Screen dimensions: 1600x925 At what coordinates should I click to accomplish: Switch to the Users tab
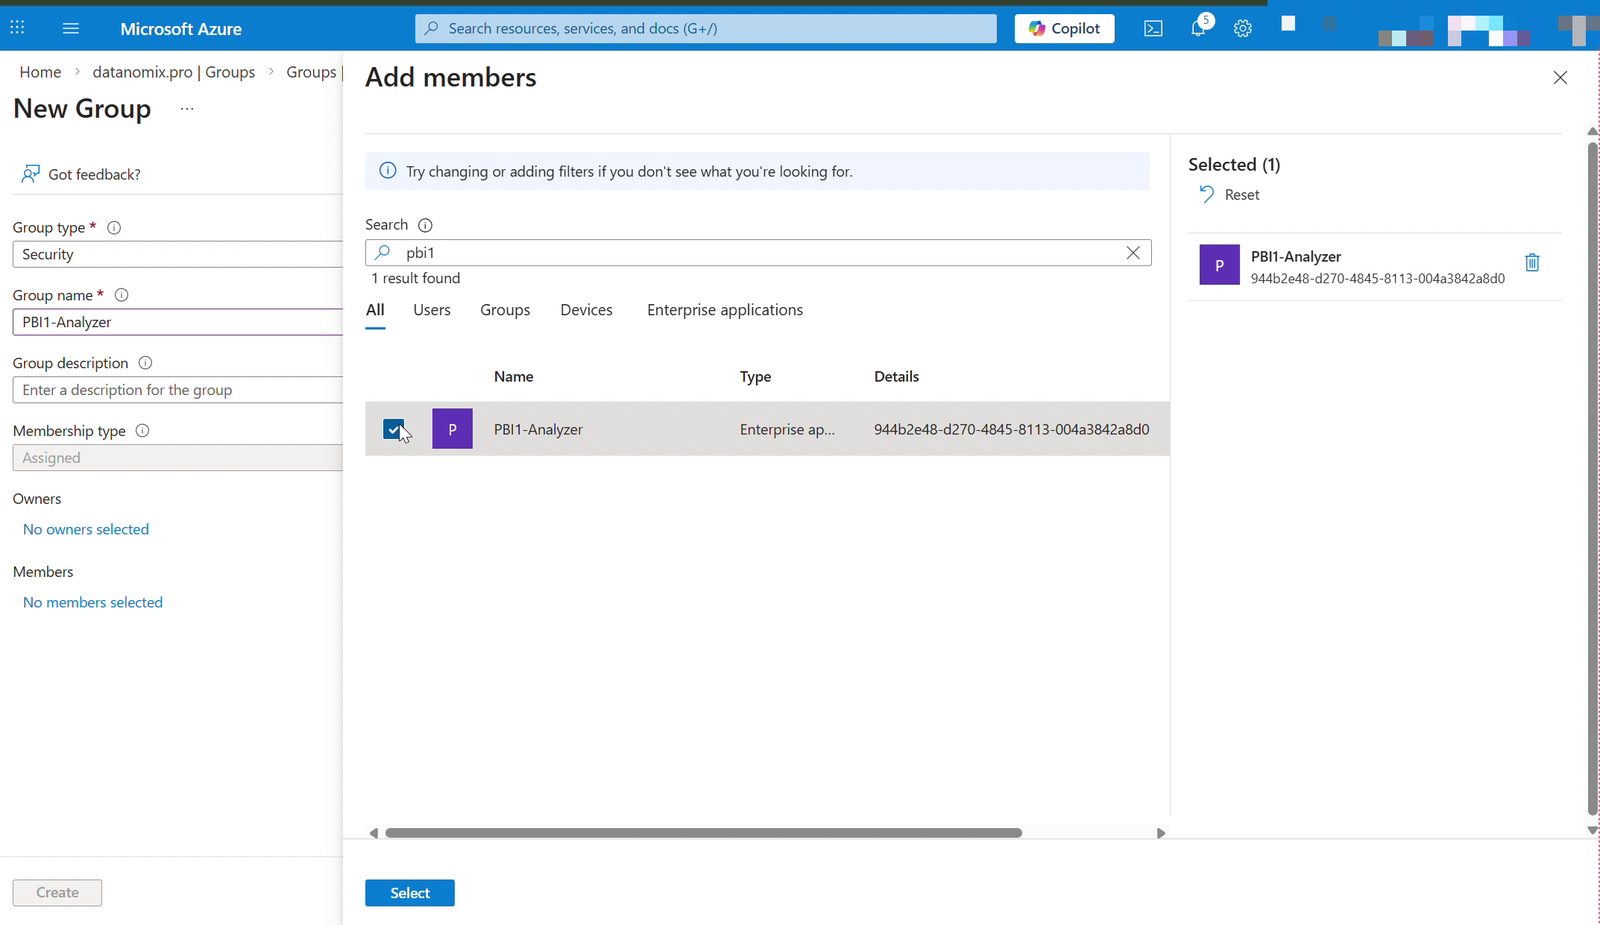(432, 310)
